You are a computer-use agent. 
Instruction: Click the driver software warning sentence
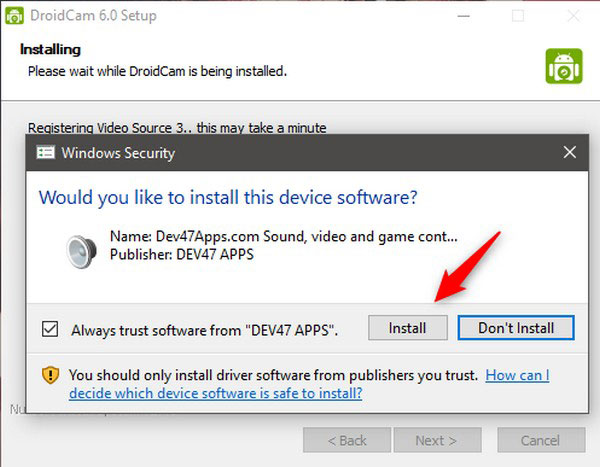pos(274,375)
